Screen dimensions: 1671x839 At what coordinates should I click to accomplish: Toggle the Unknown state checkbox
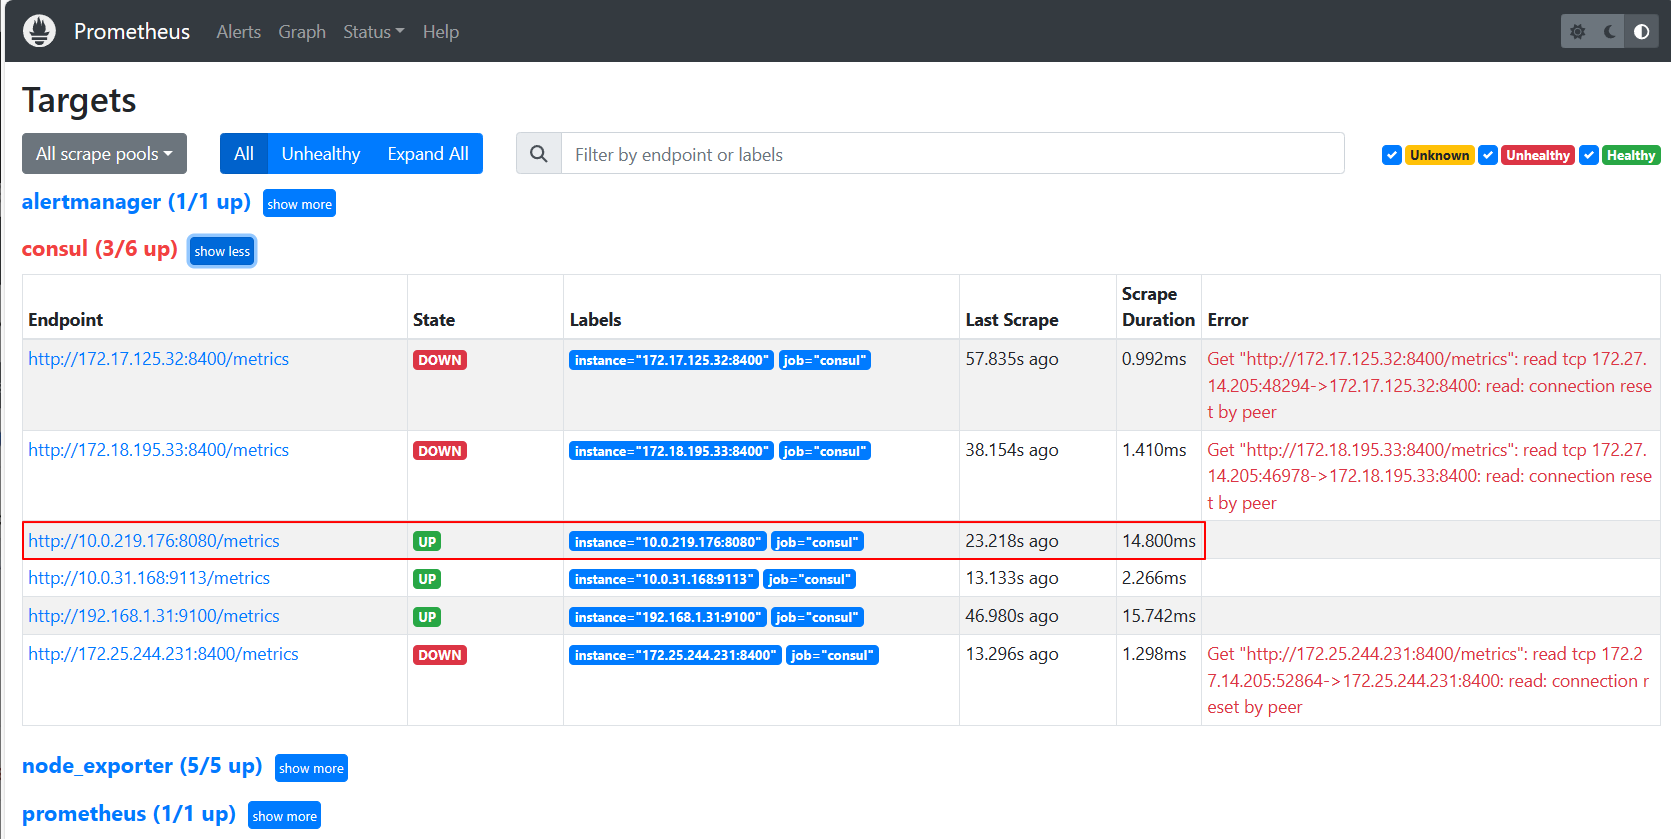[x=1391, y=155]
